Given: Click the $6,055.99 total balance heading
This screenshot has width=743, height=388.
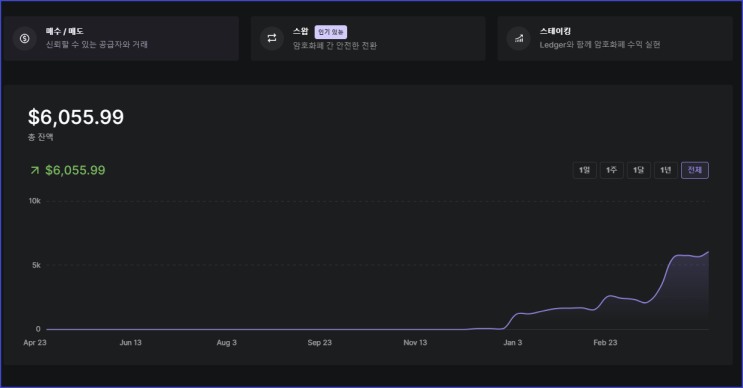Looking at the screenshot, I should pos(76,117).
